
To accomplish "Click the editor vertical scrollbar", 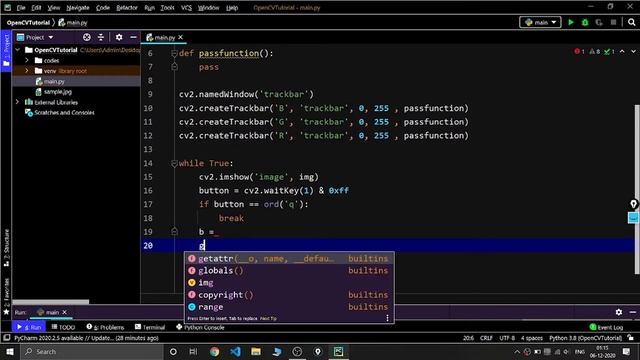I will pos(636,189).
